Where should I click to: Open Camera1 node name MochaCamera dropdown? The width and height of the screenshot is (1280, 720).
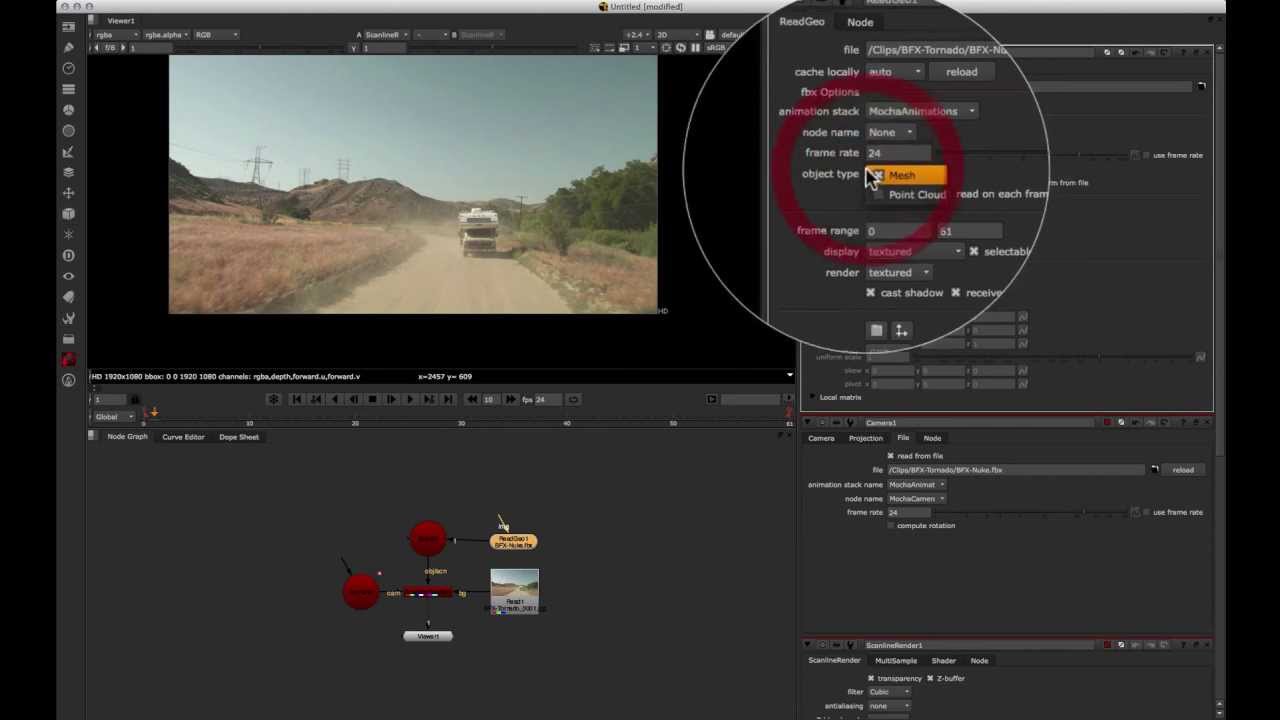click(x=916, y=498)
